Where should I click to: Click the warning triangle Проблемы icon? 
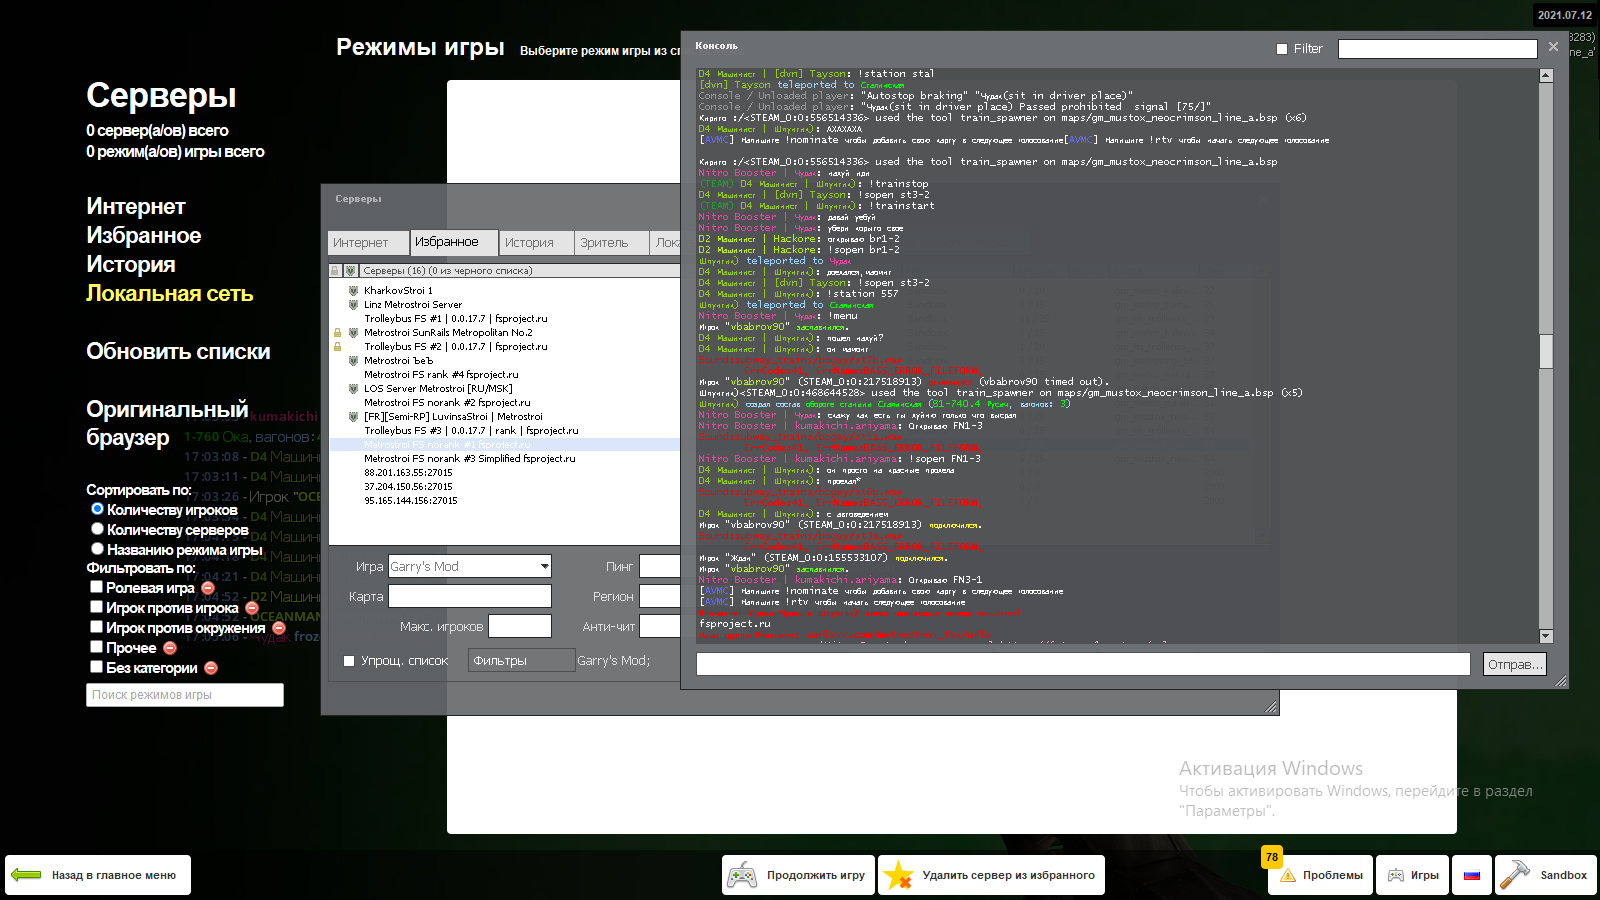[1286, 876]
